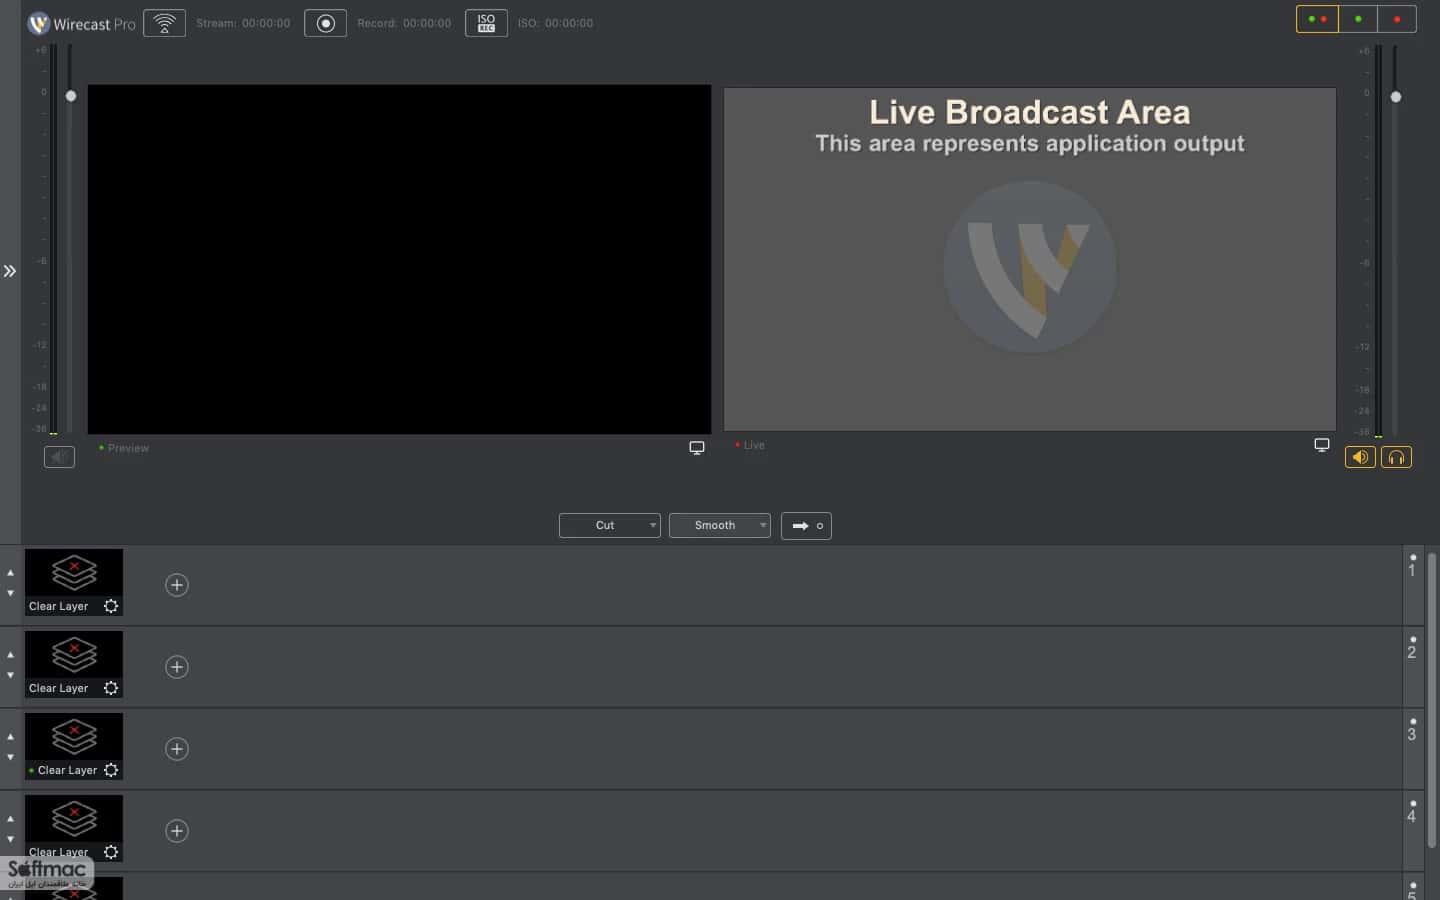This screenshot has width=1440, height=900.
Task: Click the Record: 00:00:00 timer text
Action: (404, 23)
